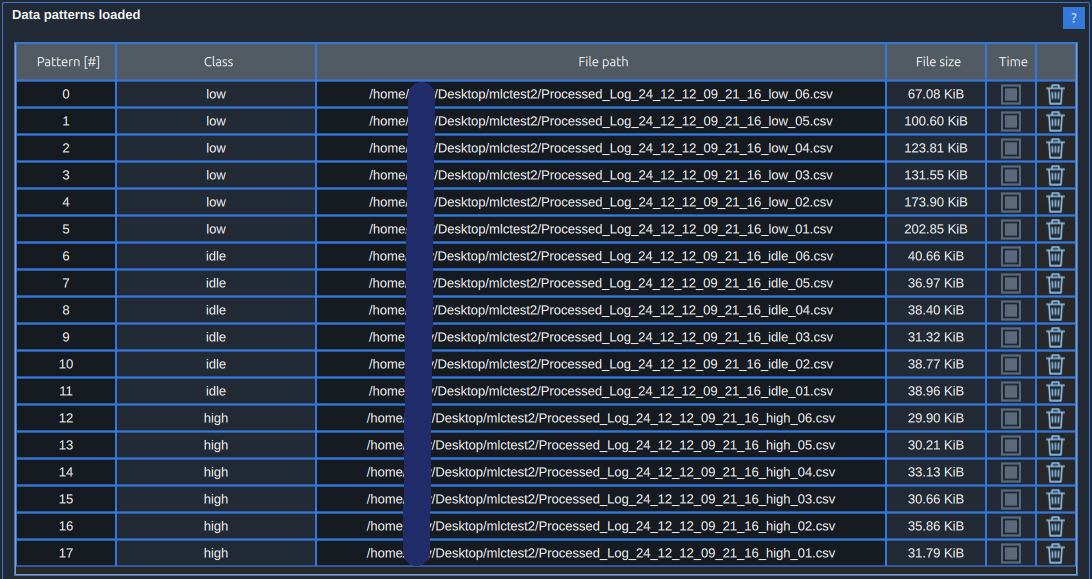Delete pattern 5 (low_01) with its trash icon
Image resolution: width=1092 pixels, height=579 pixels.
point(1055,229)
